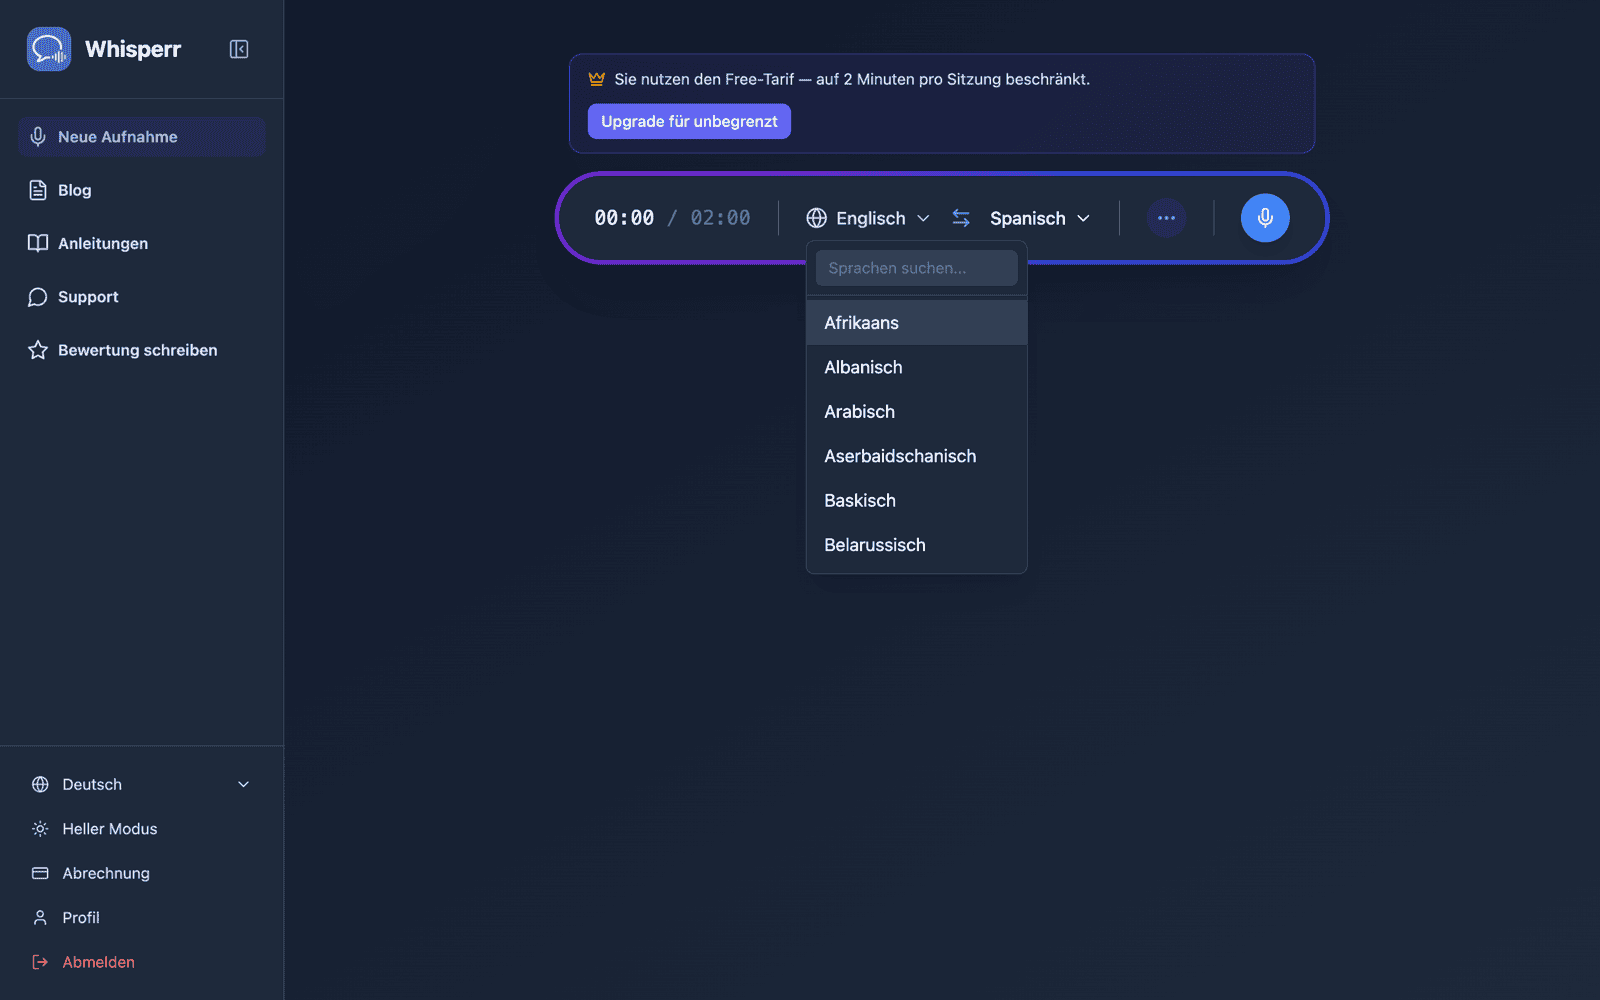Screen dimensions: 1600x1000
Task: Click globe icon beside Englisch
Action: point(817,218)
